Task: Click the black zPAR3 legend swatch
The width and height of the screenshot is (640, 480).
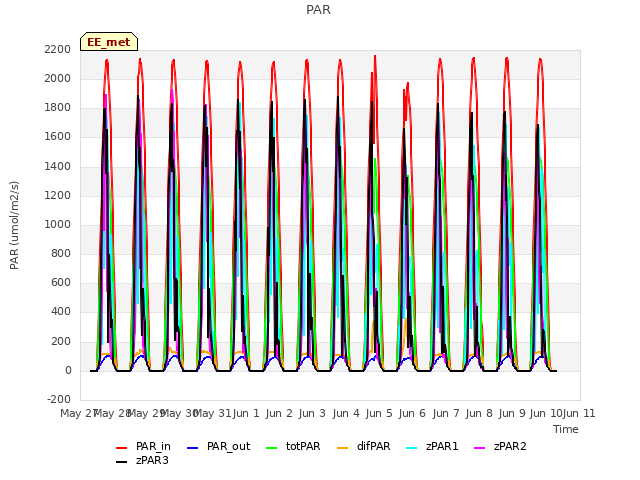Action: pyautogui.click(x=122, y=462)
